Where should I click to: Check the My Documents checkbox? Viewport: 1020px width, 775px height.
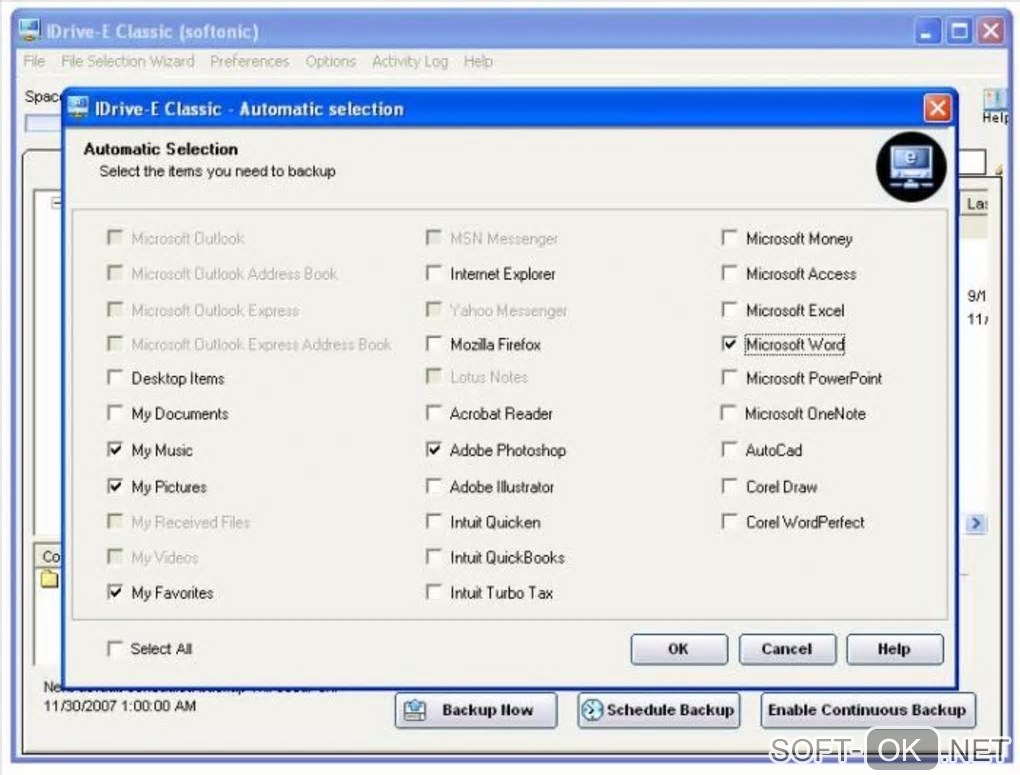114,413
